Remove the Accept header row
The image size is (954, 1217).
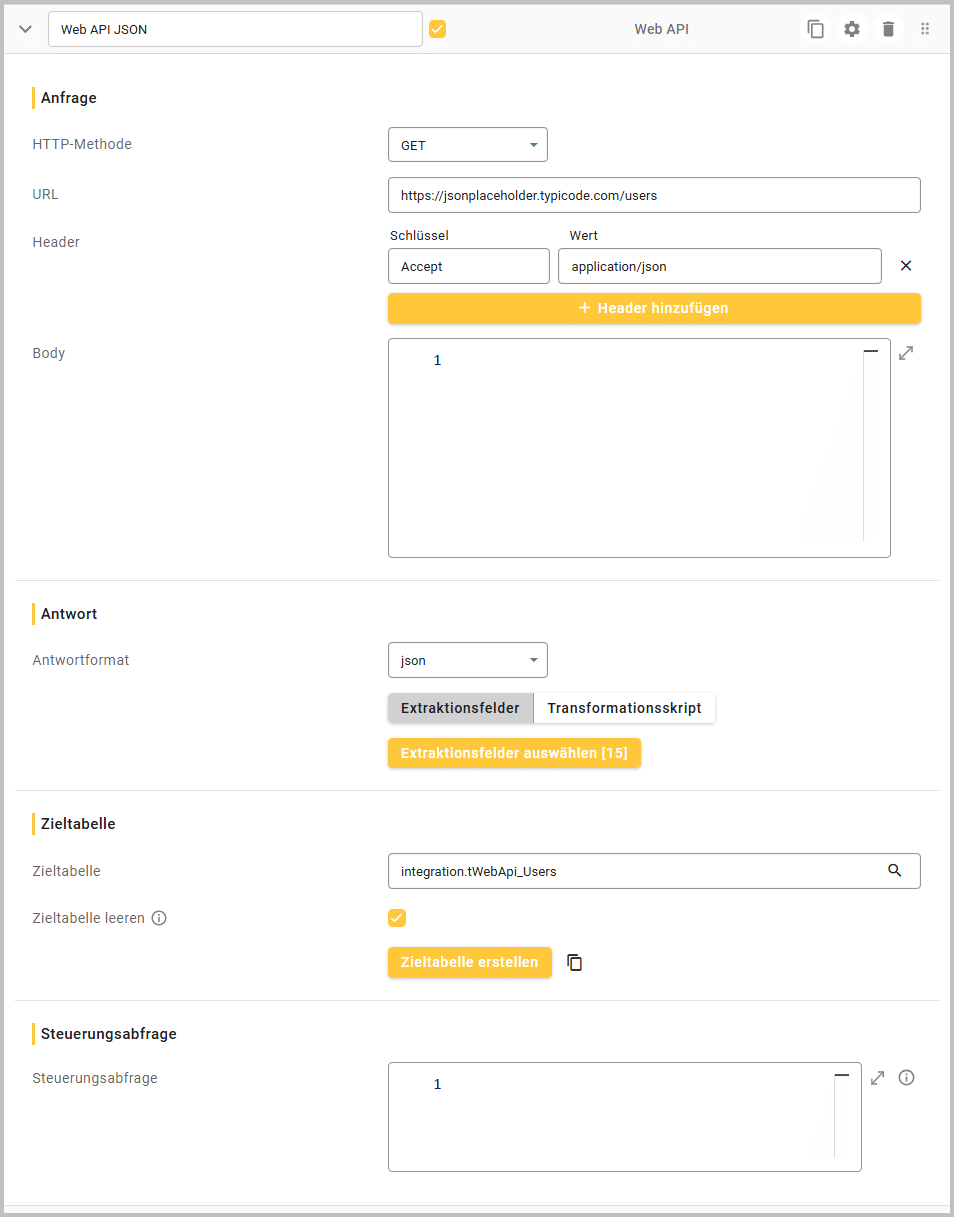(x=906, y=266)
